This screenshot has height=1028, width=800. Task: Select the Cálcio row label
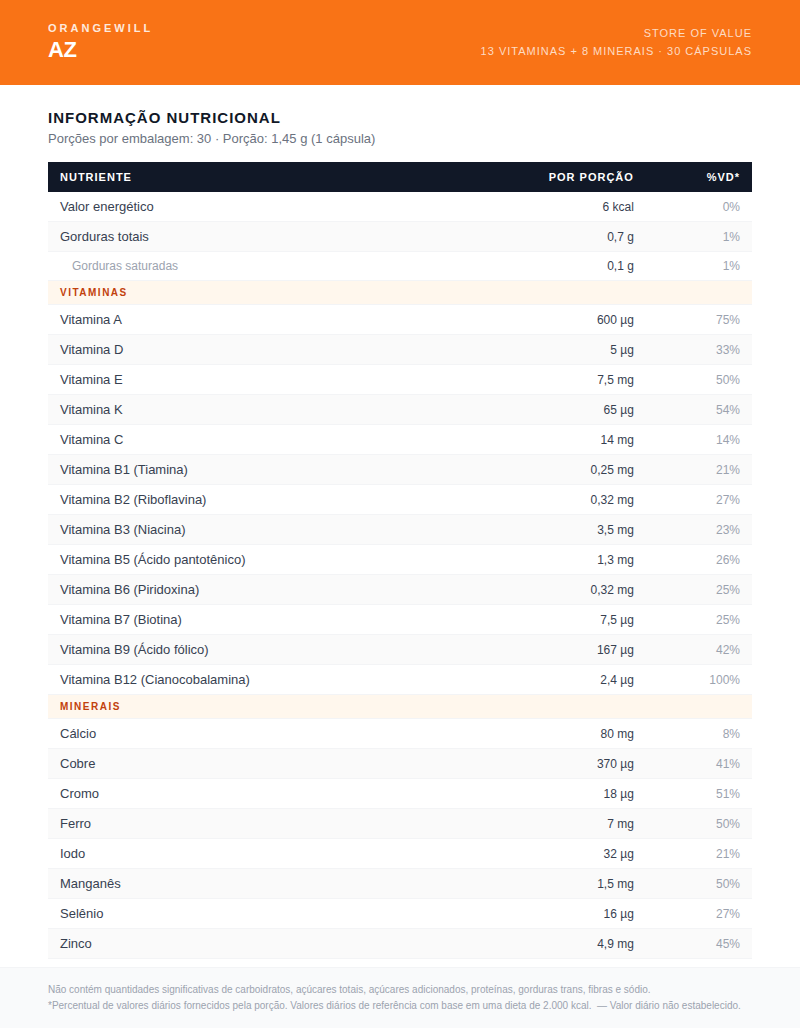(x=78, y=734)
